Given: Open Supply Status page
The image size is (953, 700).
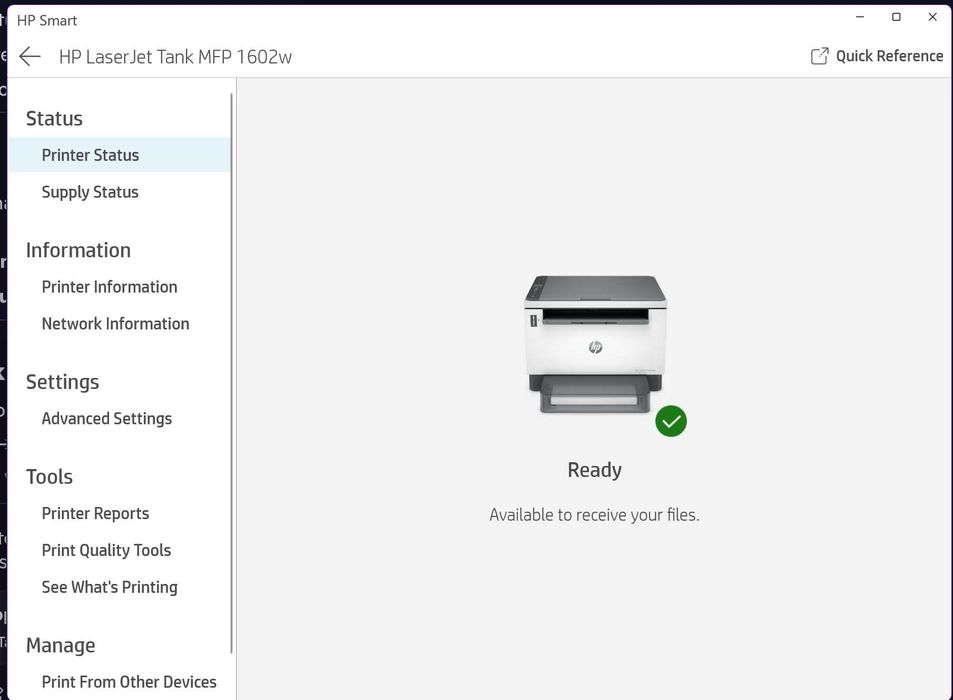Looking at the screenshot, I should tap(90, 192).
